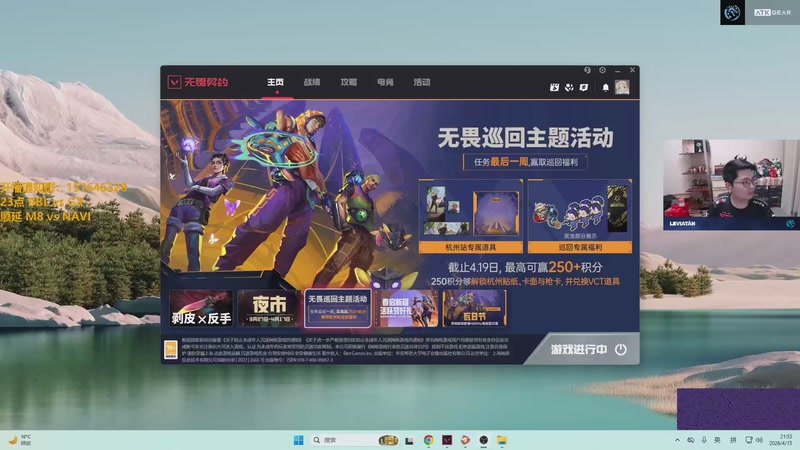Click the microphone tray icon
This screenshot has height=450, width=800.
(704, 440)
